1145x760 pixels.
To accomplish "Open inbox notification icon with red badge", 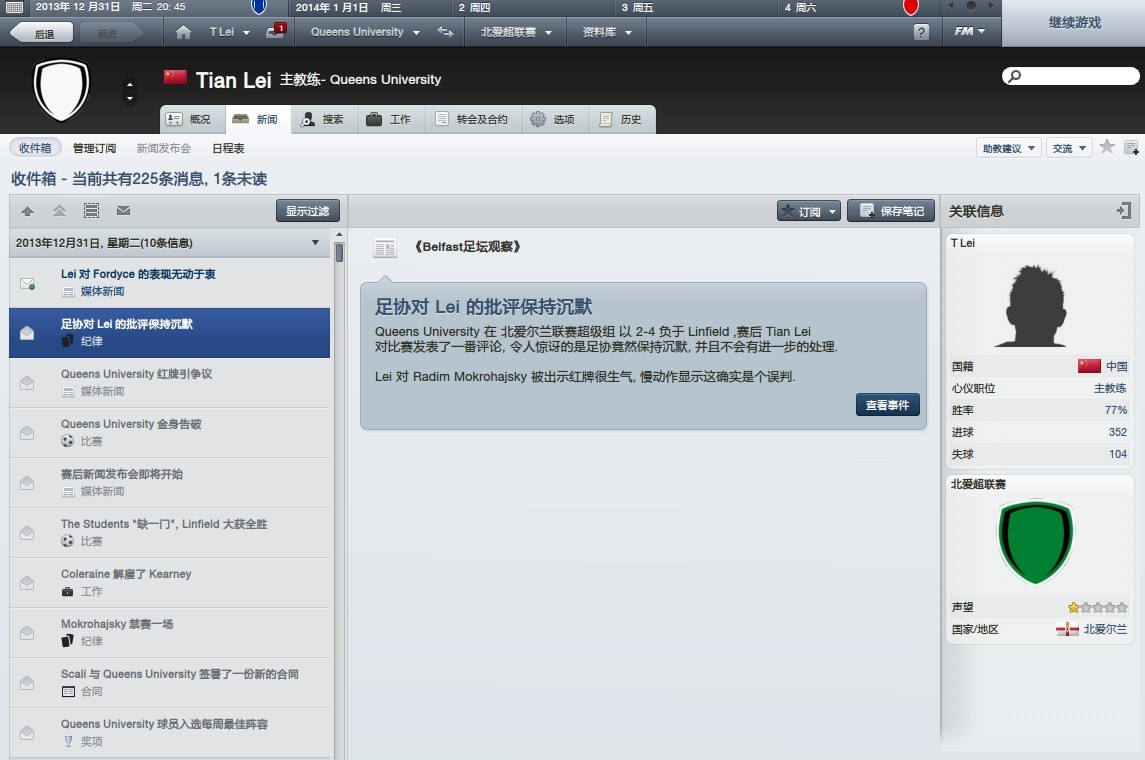I will (x=275, y=32).
